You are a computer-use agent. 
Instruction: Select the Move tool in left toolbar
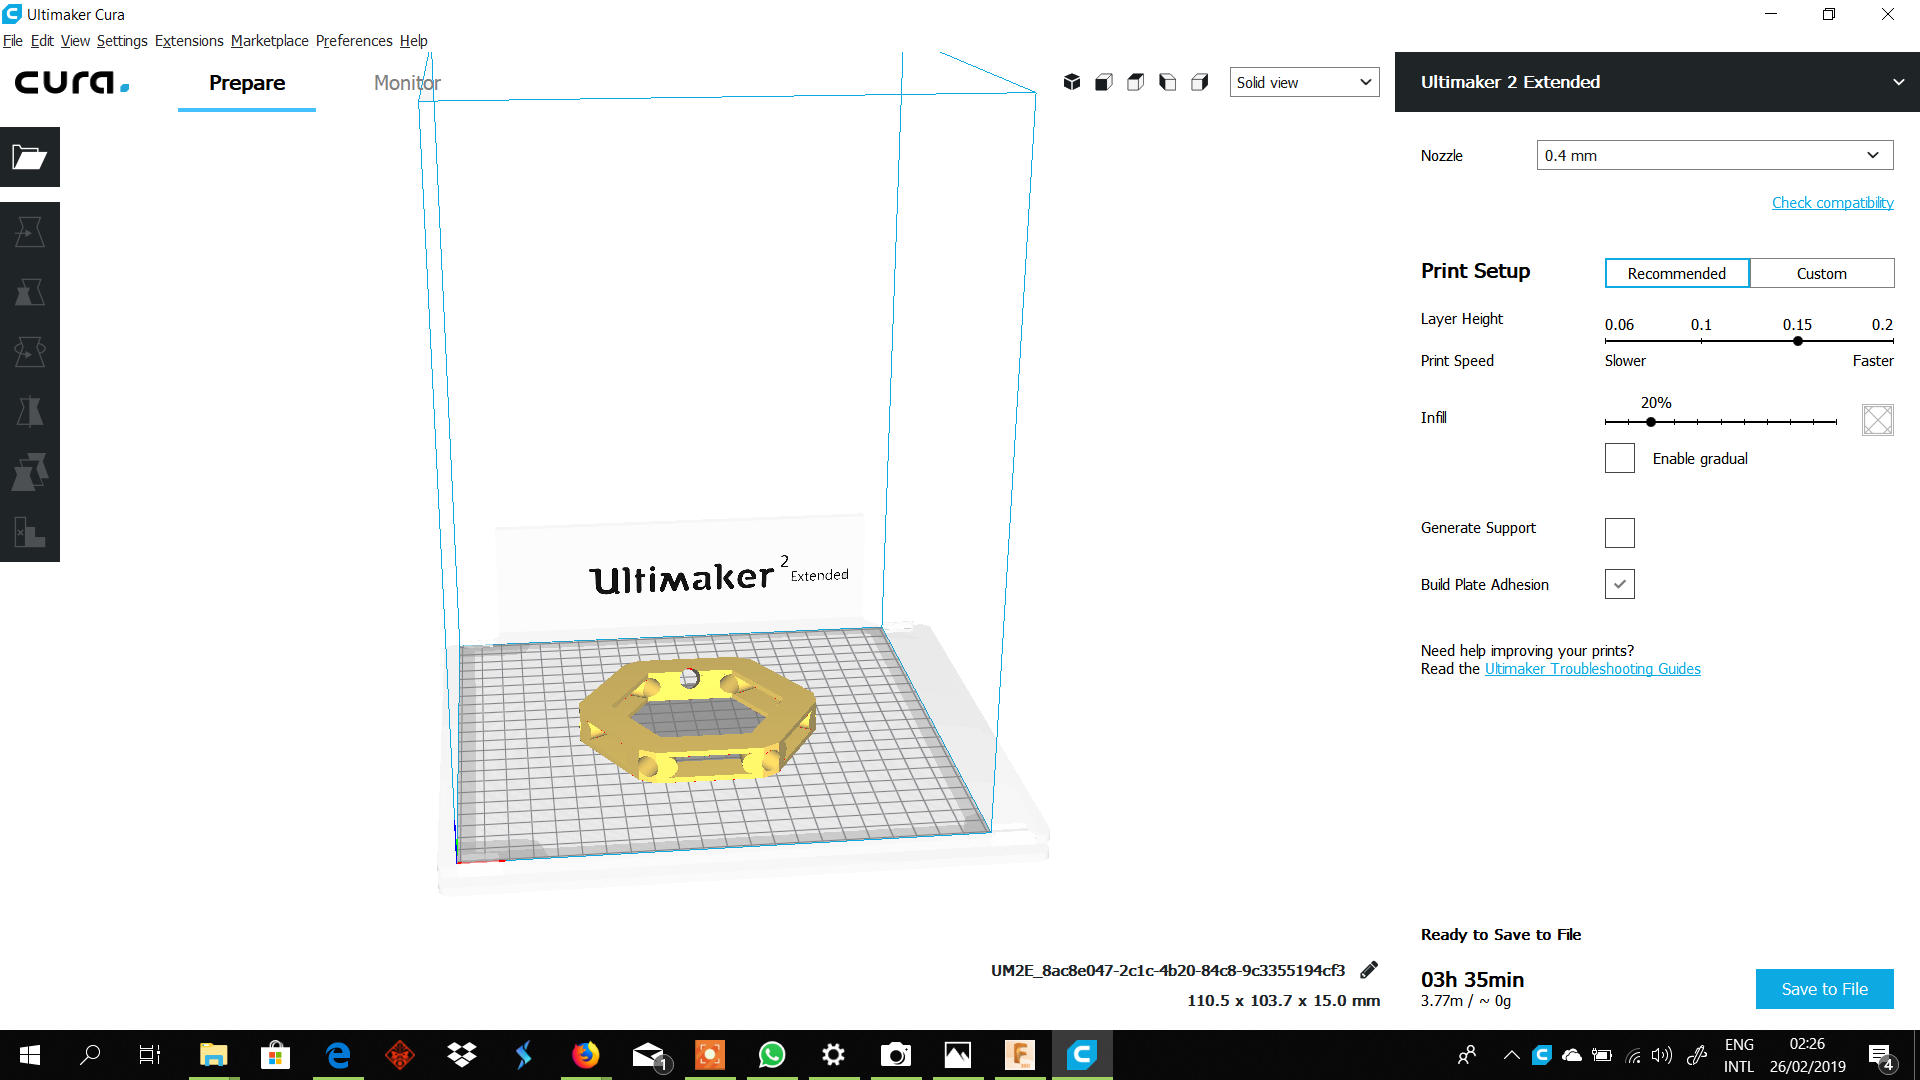tap(30, 232)
